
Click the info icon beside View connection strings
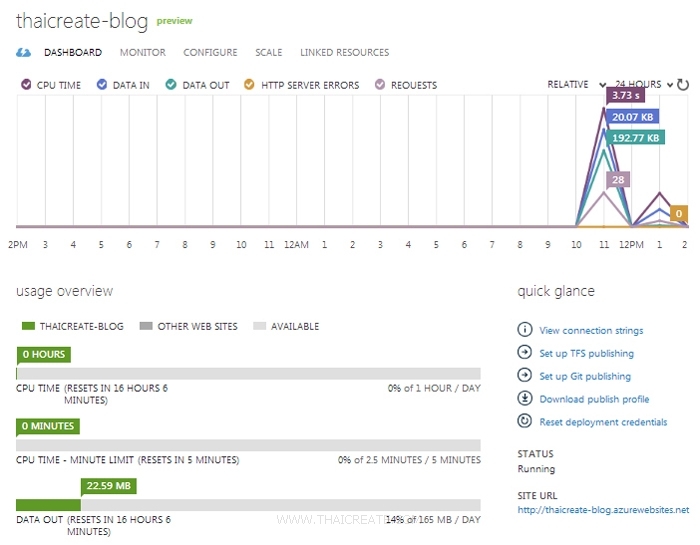coord(525,329)
